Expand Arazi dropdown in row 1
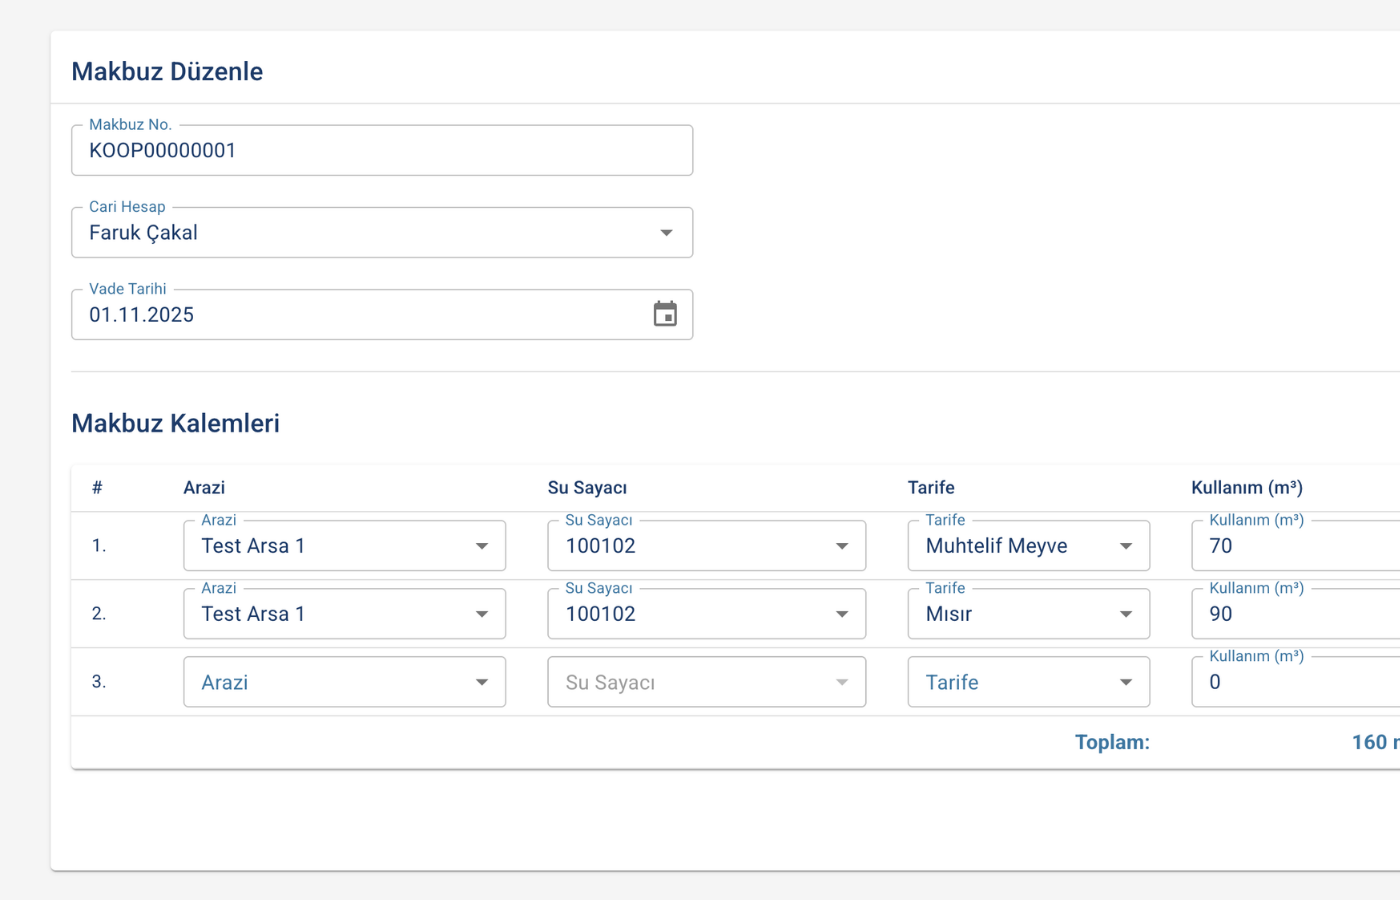 pyautogui.click(x=344, y=546)
